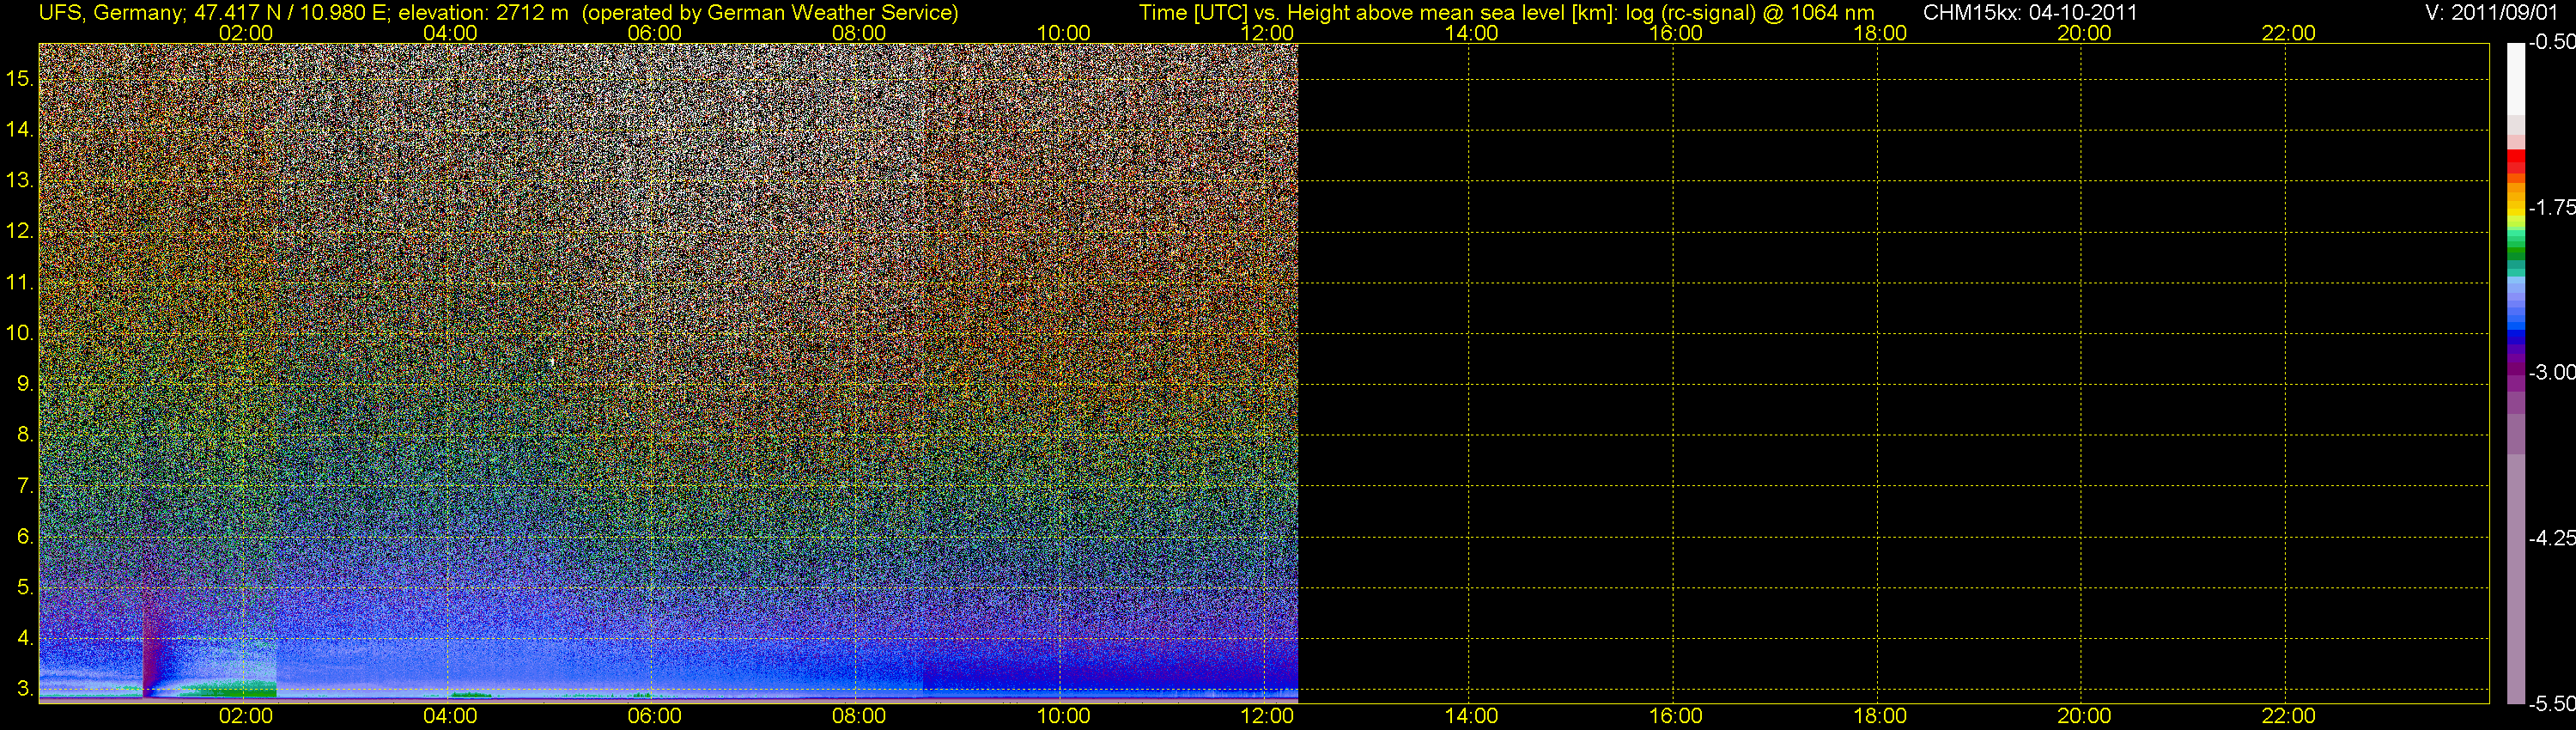Click the 02:00 label on the top time axis
The width and height of the screenshot is (2576, 730).
coord(245,33)
